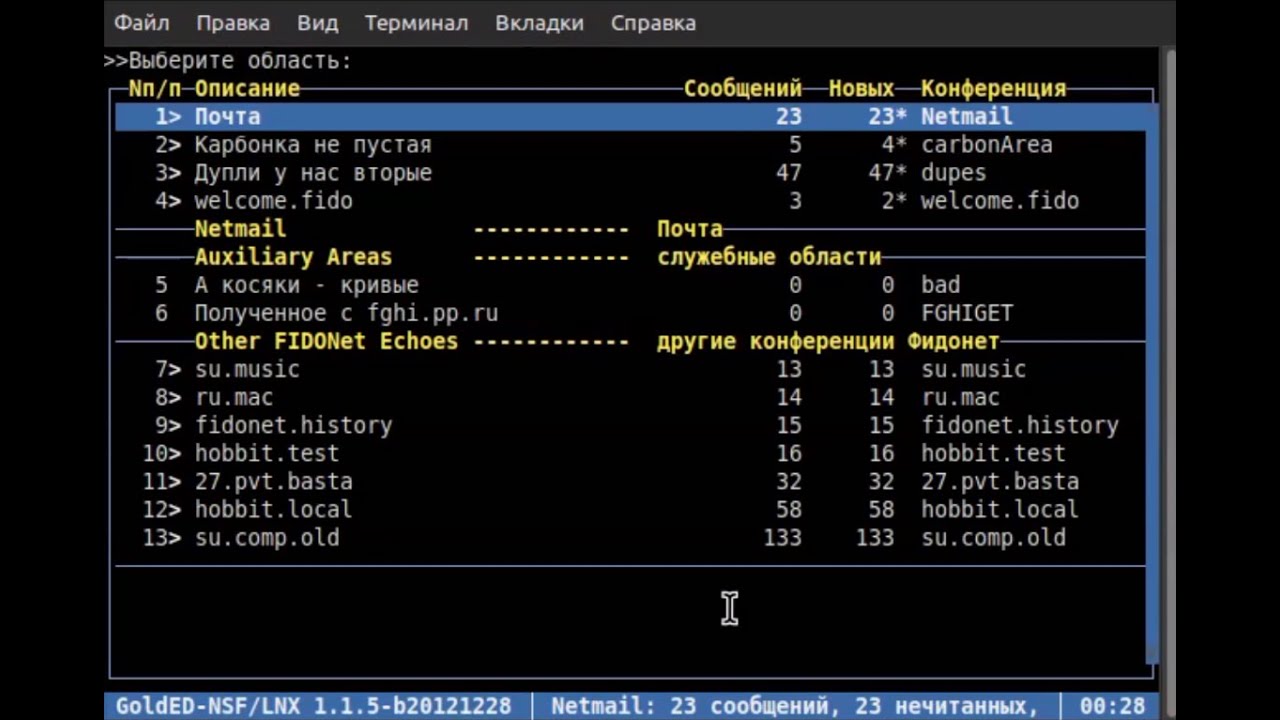This screenshot has width=1280, height=720.
Task: Click the Сообщений column header
Action: tap(743, 88)
